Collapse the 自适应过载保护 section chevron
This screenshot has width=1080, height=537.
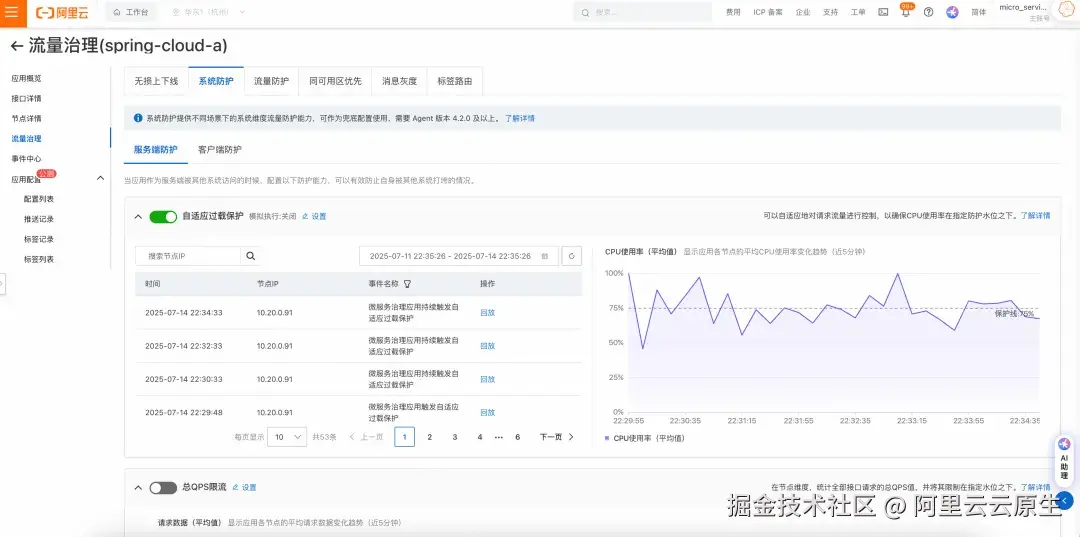pyautogui.click(x=138, y=217)
